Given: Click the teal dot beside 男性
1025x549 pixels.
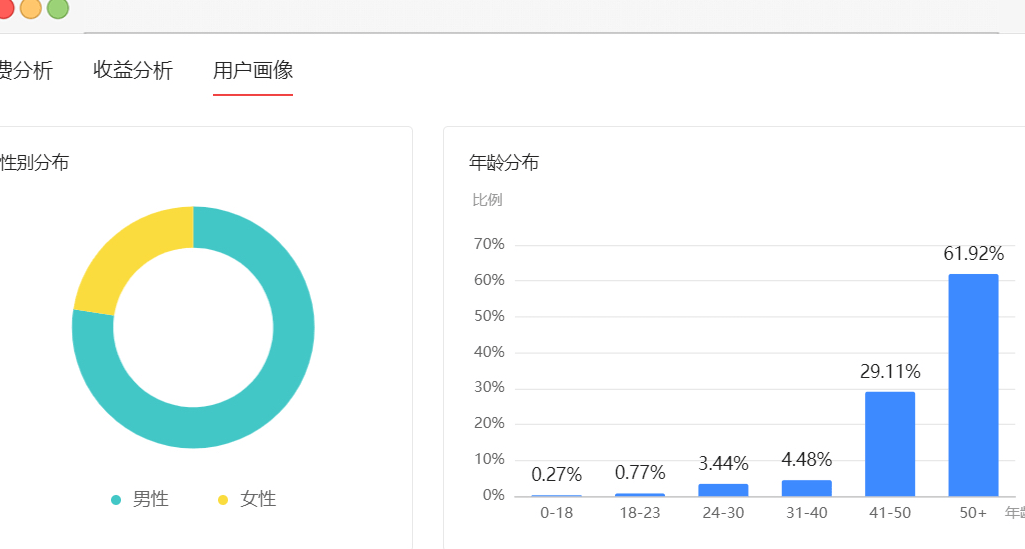Looking at the screenshot, I should 116,500.
